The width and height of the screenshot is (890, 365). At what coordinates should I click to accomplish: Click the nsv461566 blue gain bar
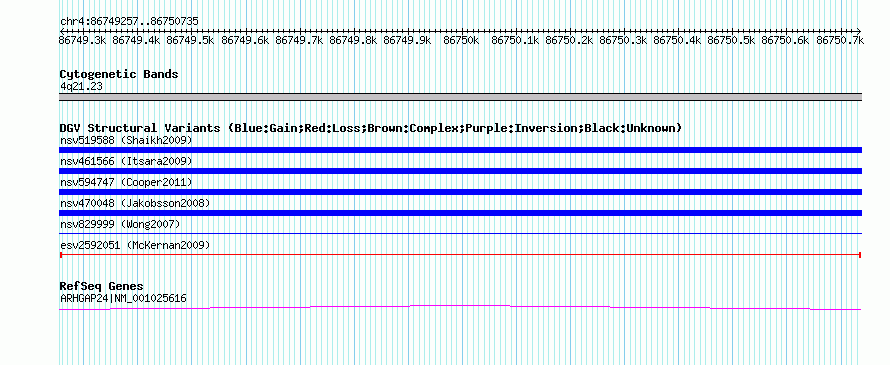point(460,171)
